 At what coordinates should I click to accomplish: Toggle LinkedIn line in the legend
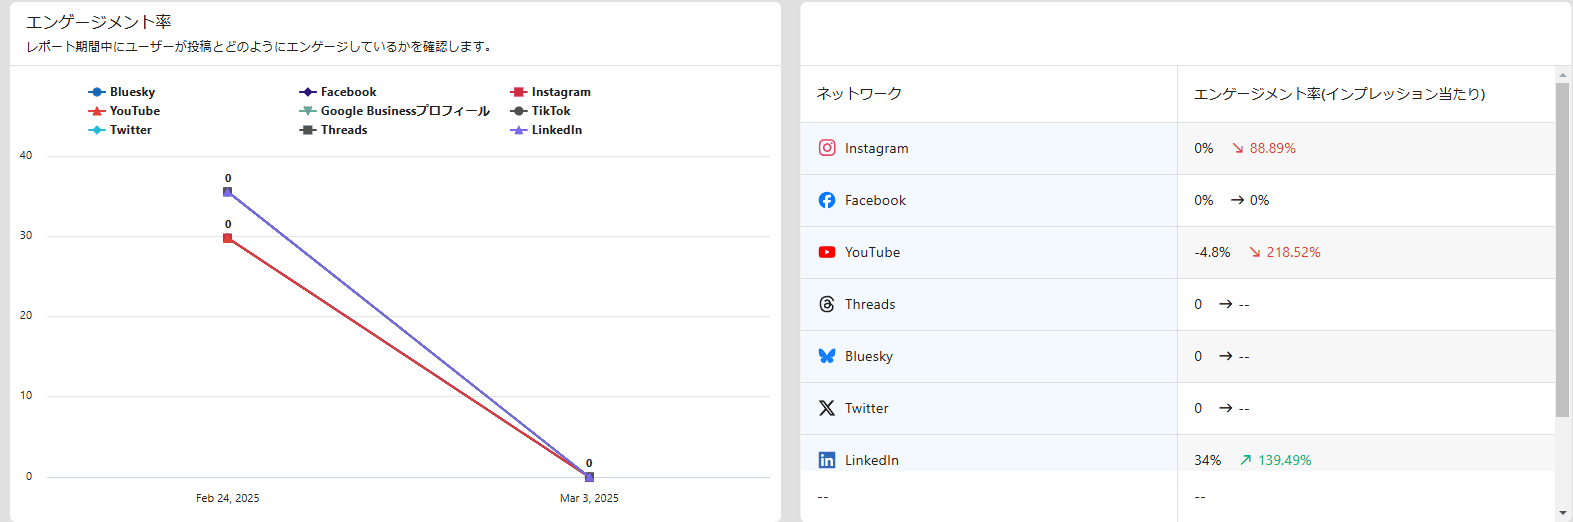coord(546,130)
